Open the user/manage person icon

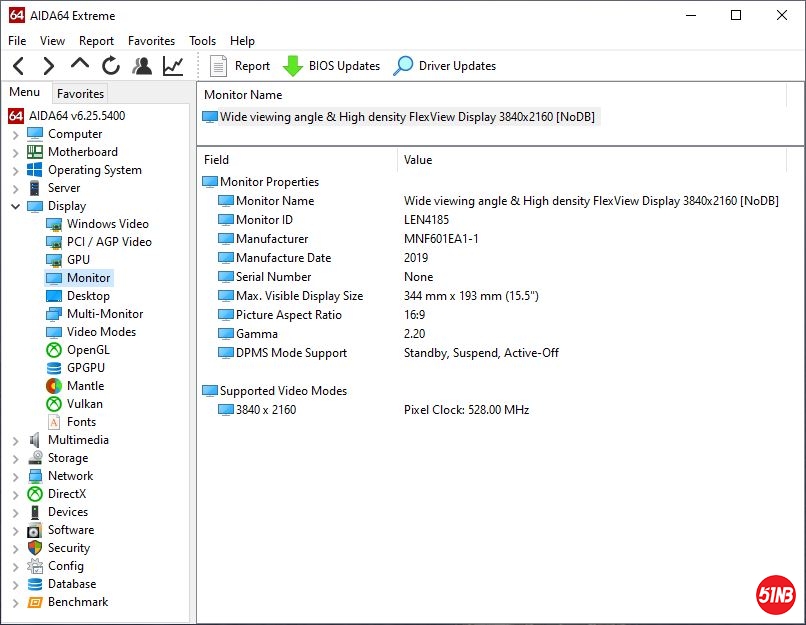(142, 66)
